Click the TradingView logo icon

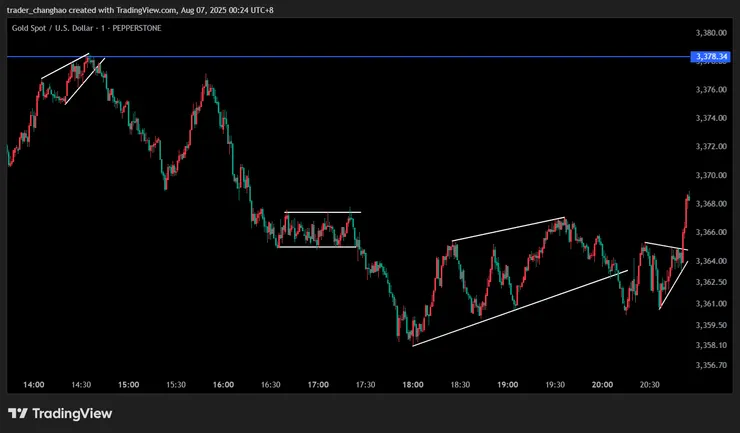pyautogui.click(x=18, y=414)
